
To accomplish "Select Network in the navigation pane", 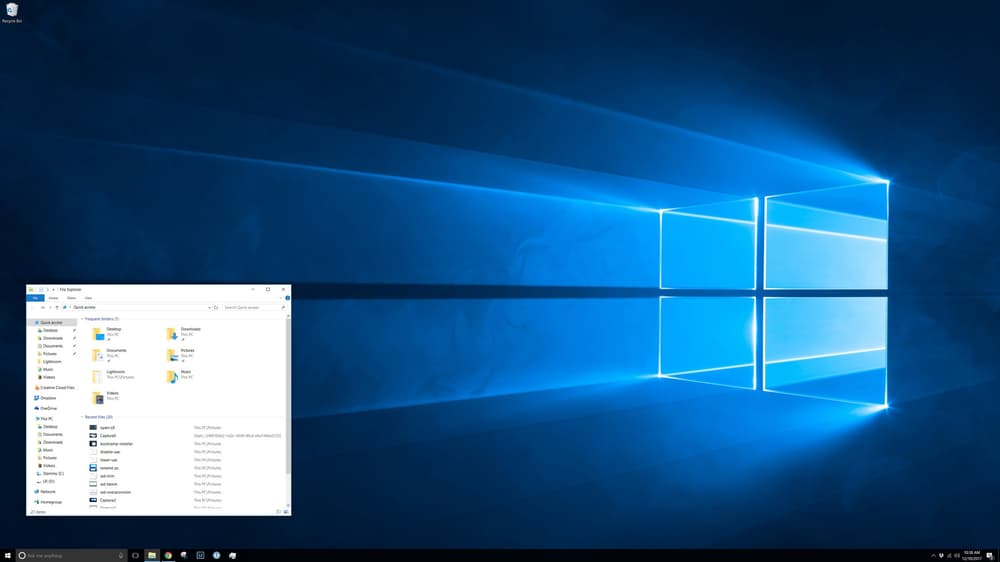I will click(x=47, y=492).
